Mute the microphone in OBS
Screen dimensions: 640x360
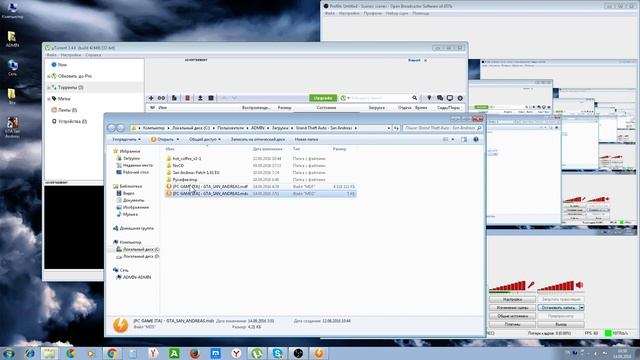pyautogui.click(x=531, y=285)
